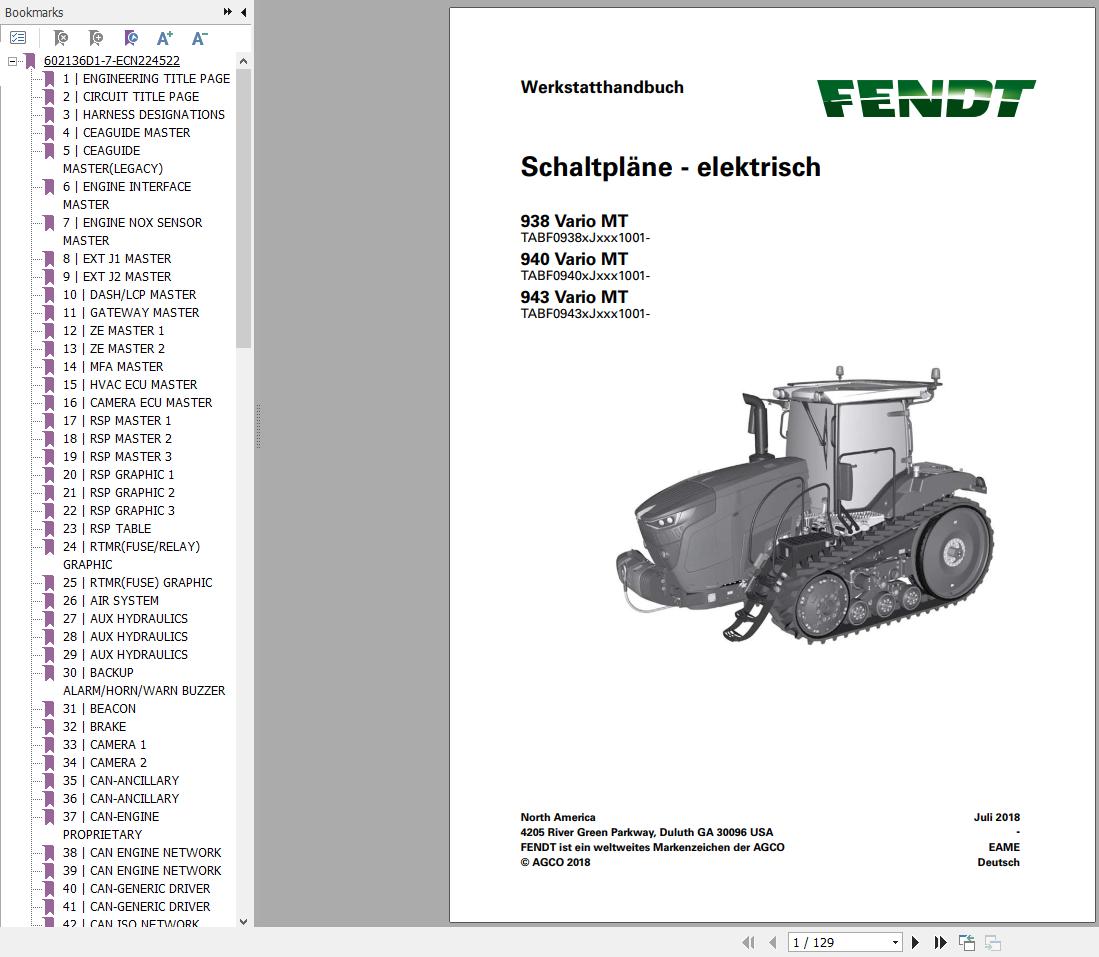The height and width of the screenshot is (957, 1099).
Task: Open bookmark 30 | BACKUP ALARM/HORN/WARN BUZZER
Action: [144, 681]
